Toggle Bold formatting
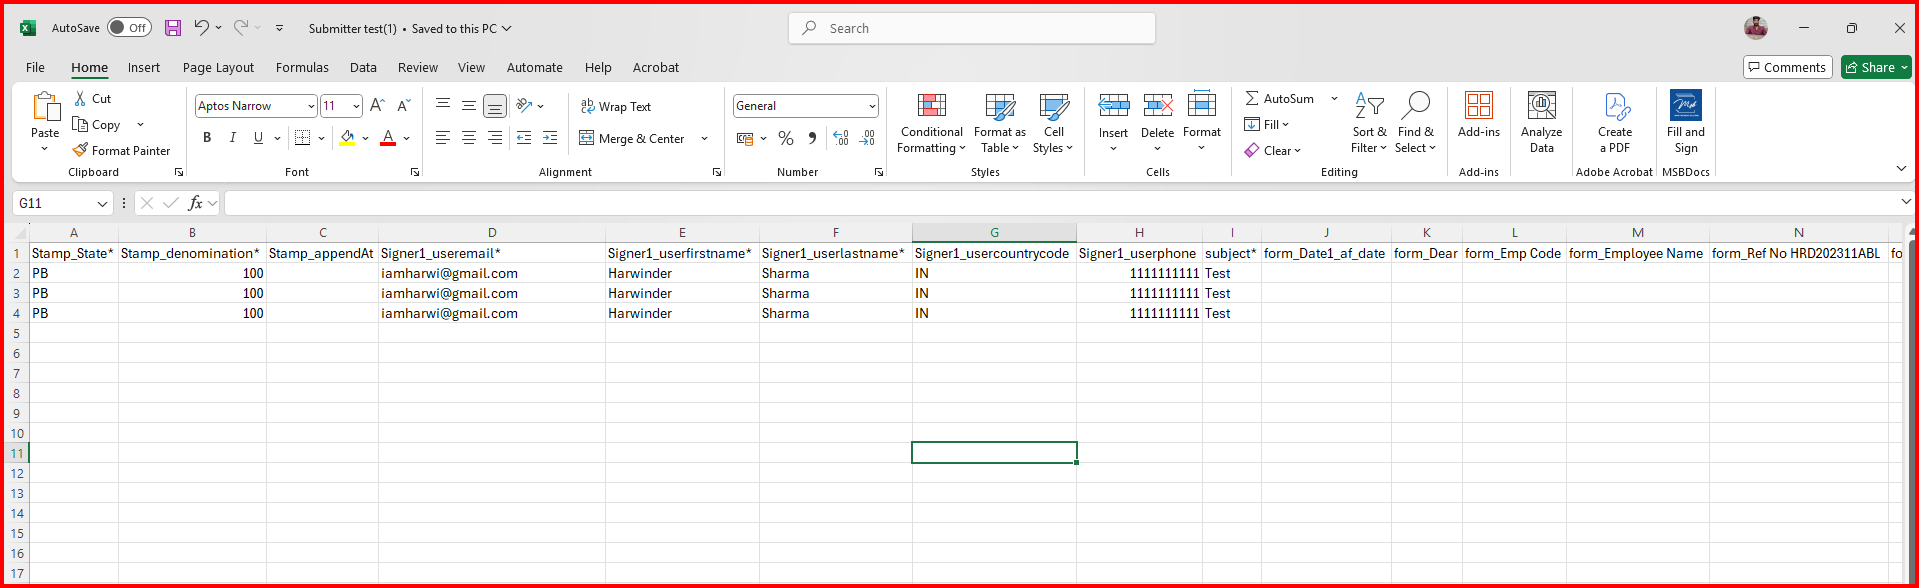Viewport: 1919px width, 588px height. pyautogui.click(x=207, y=138)
